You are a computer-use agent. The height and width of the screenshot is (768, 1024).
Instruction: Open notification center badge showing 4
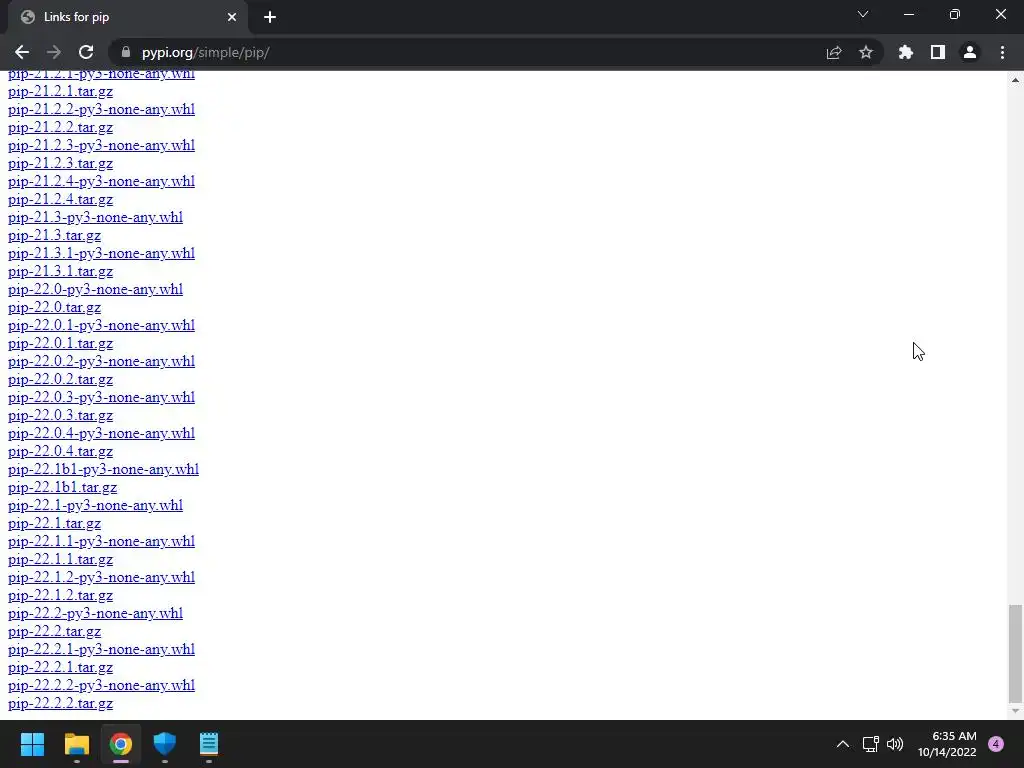tap(996, 744)
